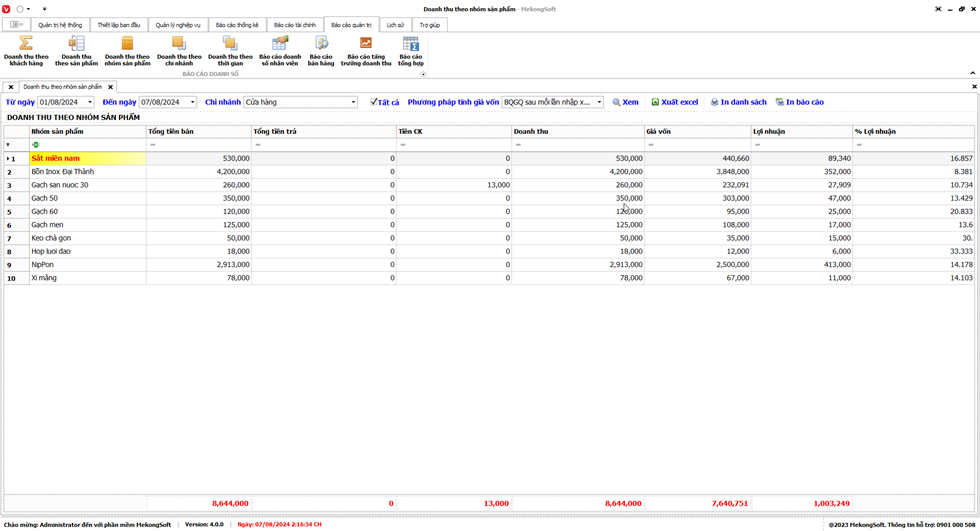Switch to Báo cáo tài chính tab

tap(295, 25)
